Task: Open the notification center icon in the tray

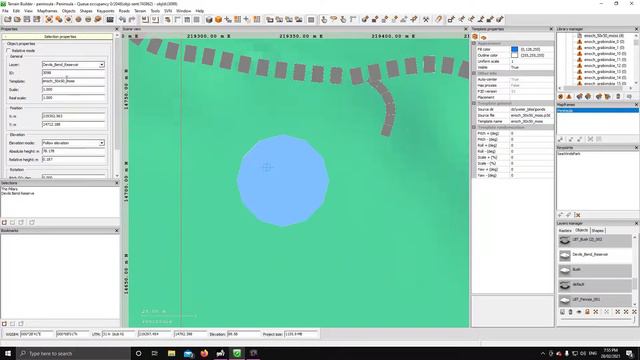Action: [629, 353]
